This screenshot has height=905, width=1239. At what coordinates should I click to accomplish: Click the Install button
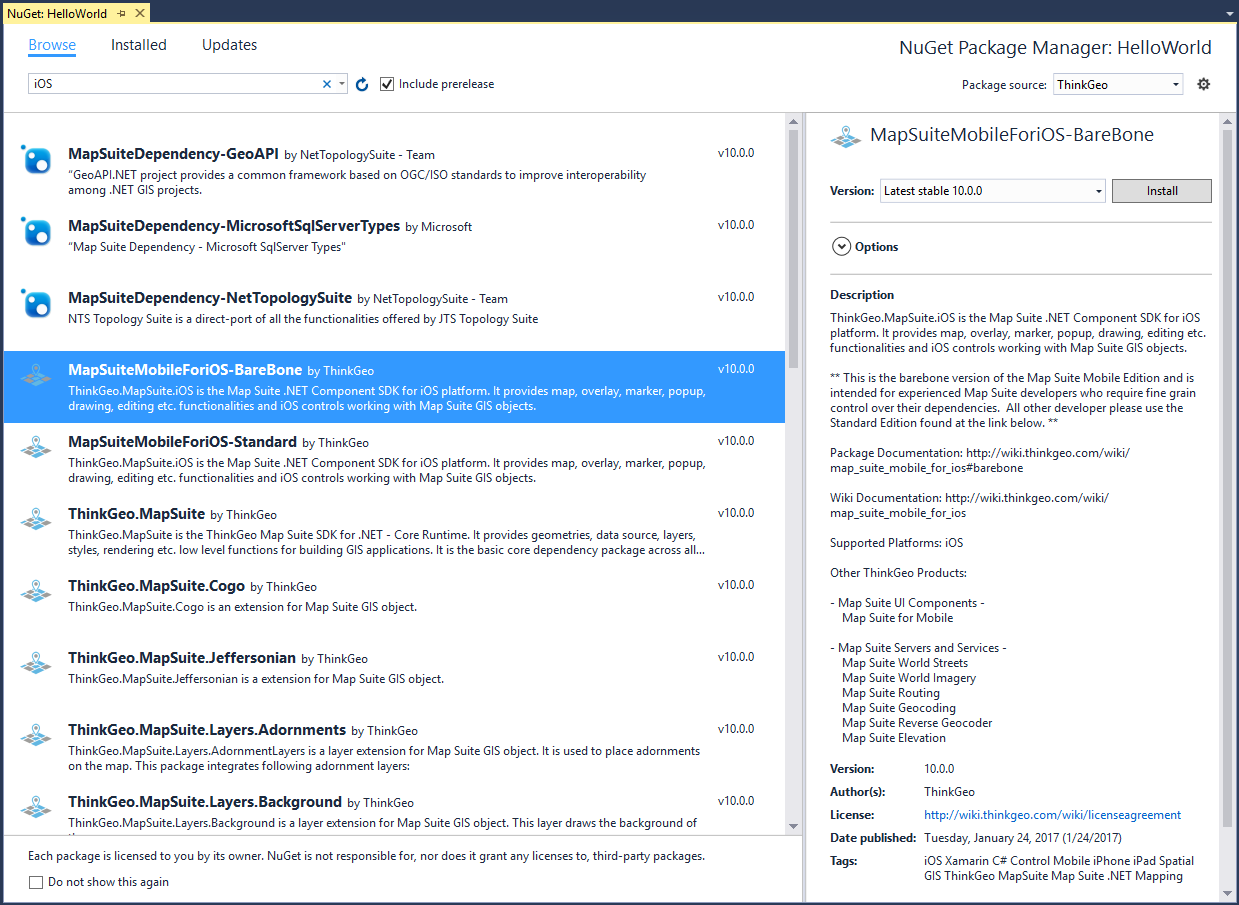point(1162,190)
